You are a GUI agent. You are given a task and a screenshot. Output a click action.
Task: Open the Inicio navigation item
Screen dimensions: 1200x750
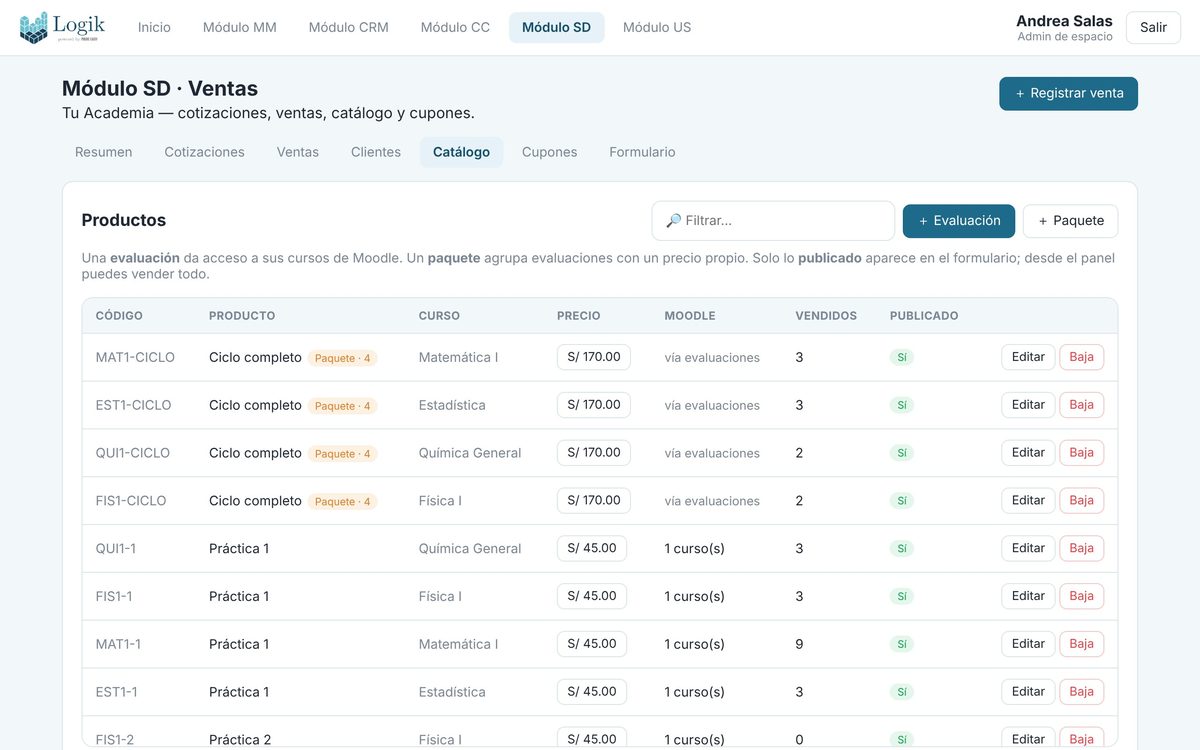(154, 28)
